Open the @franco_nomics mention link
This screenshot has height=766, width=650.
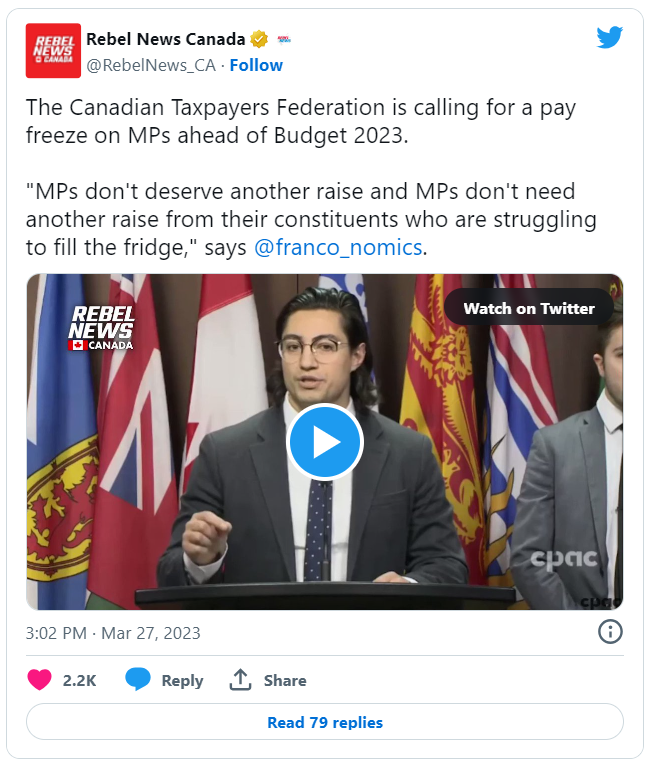[338, 248]
